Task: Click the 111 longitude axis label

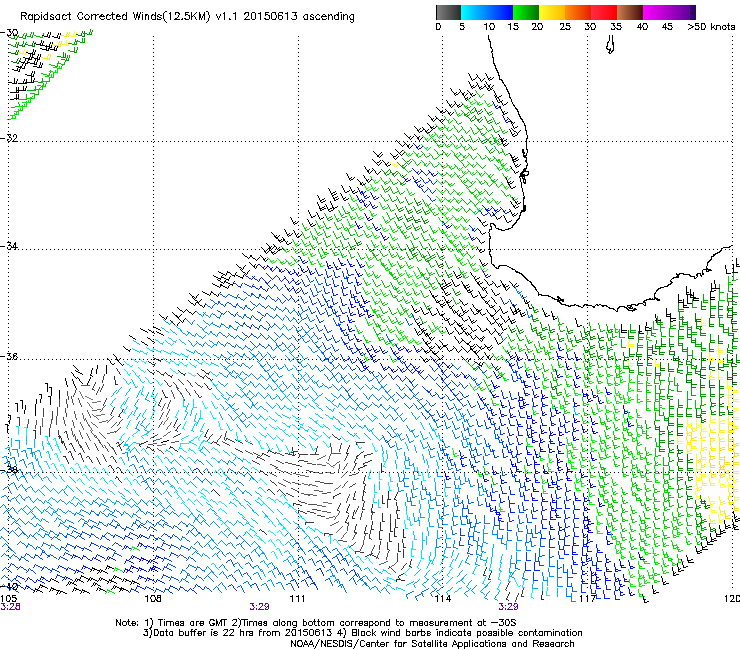Action: click(297, 599)
